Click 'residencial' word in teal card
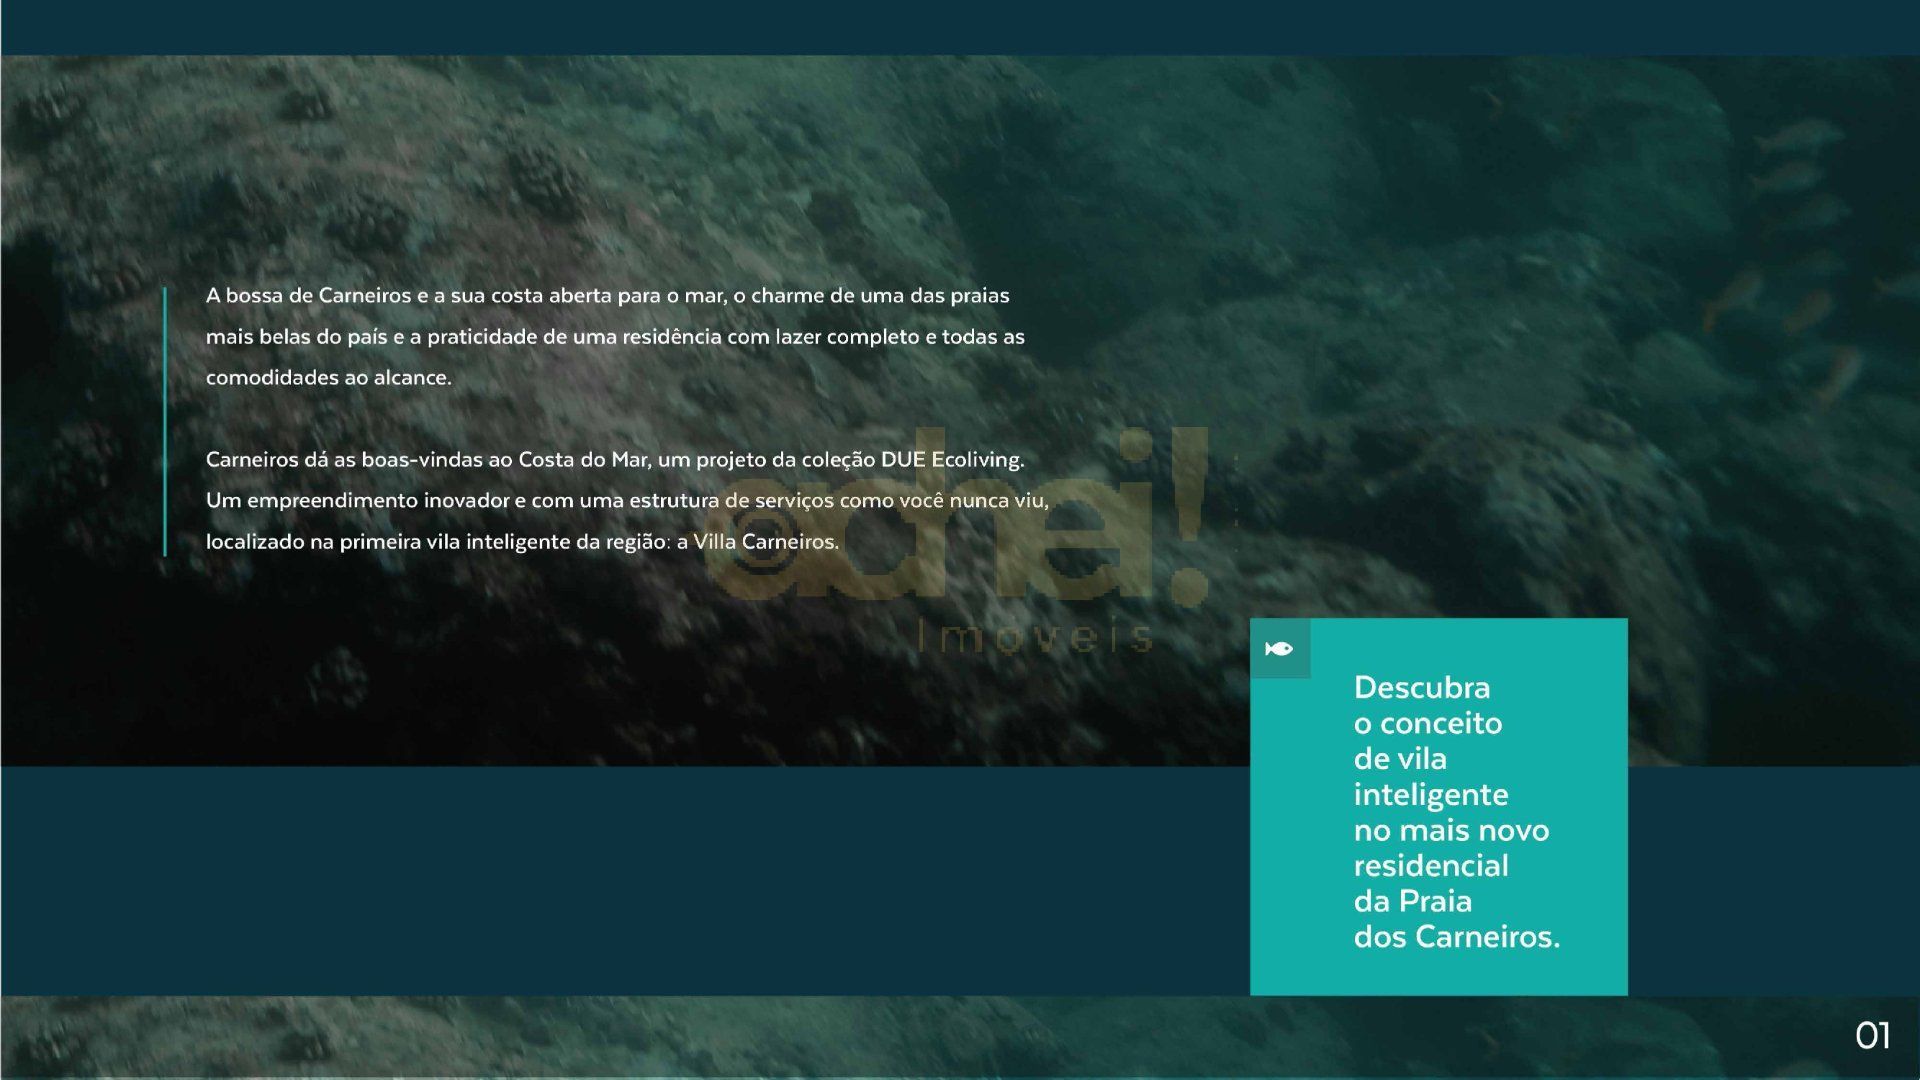1920x1080 pixels. click(1430, 866)
